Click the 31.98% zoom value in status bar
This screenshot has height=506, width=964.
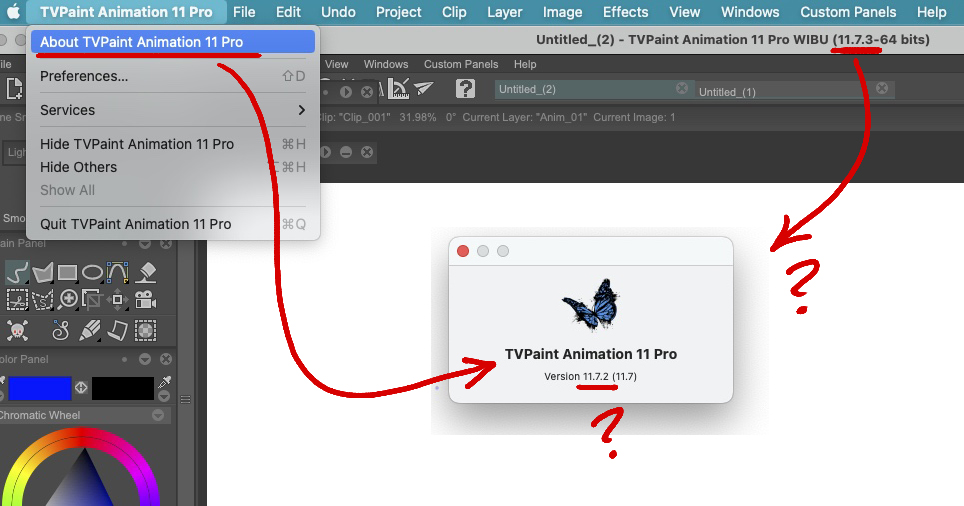[x=417, y=117]
